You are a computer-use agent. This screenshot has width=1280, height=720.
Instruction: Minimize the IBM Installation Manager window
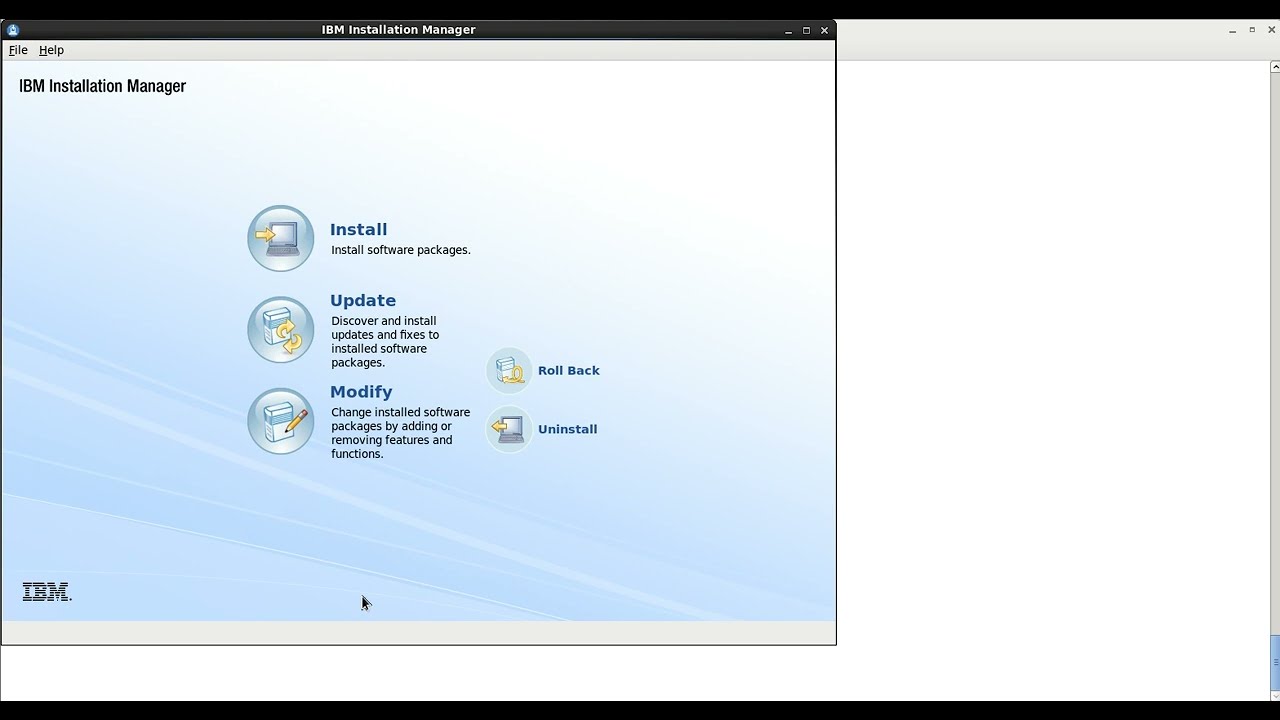coord(788,30)
